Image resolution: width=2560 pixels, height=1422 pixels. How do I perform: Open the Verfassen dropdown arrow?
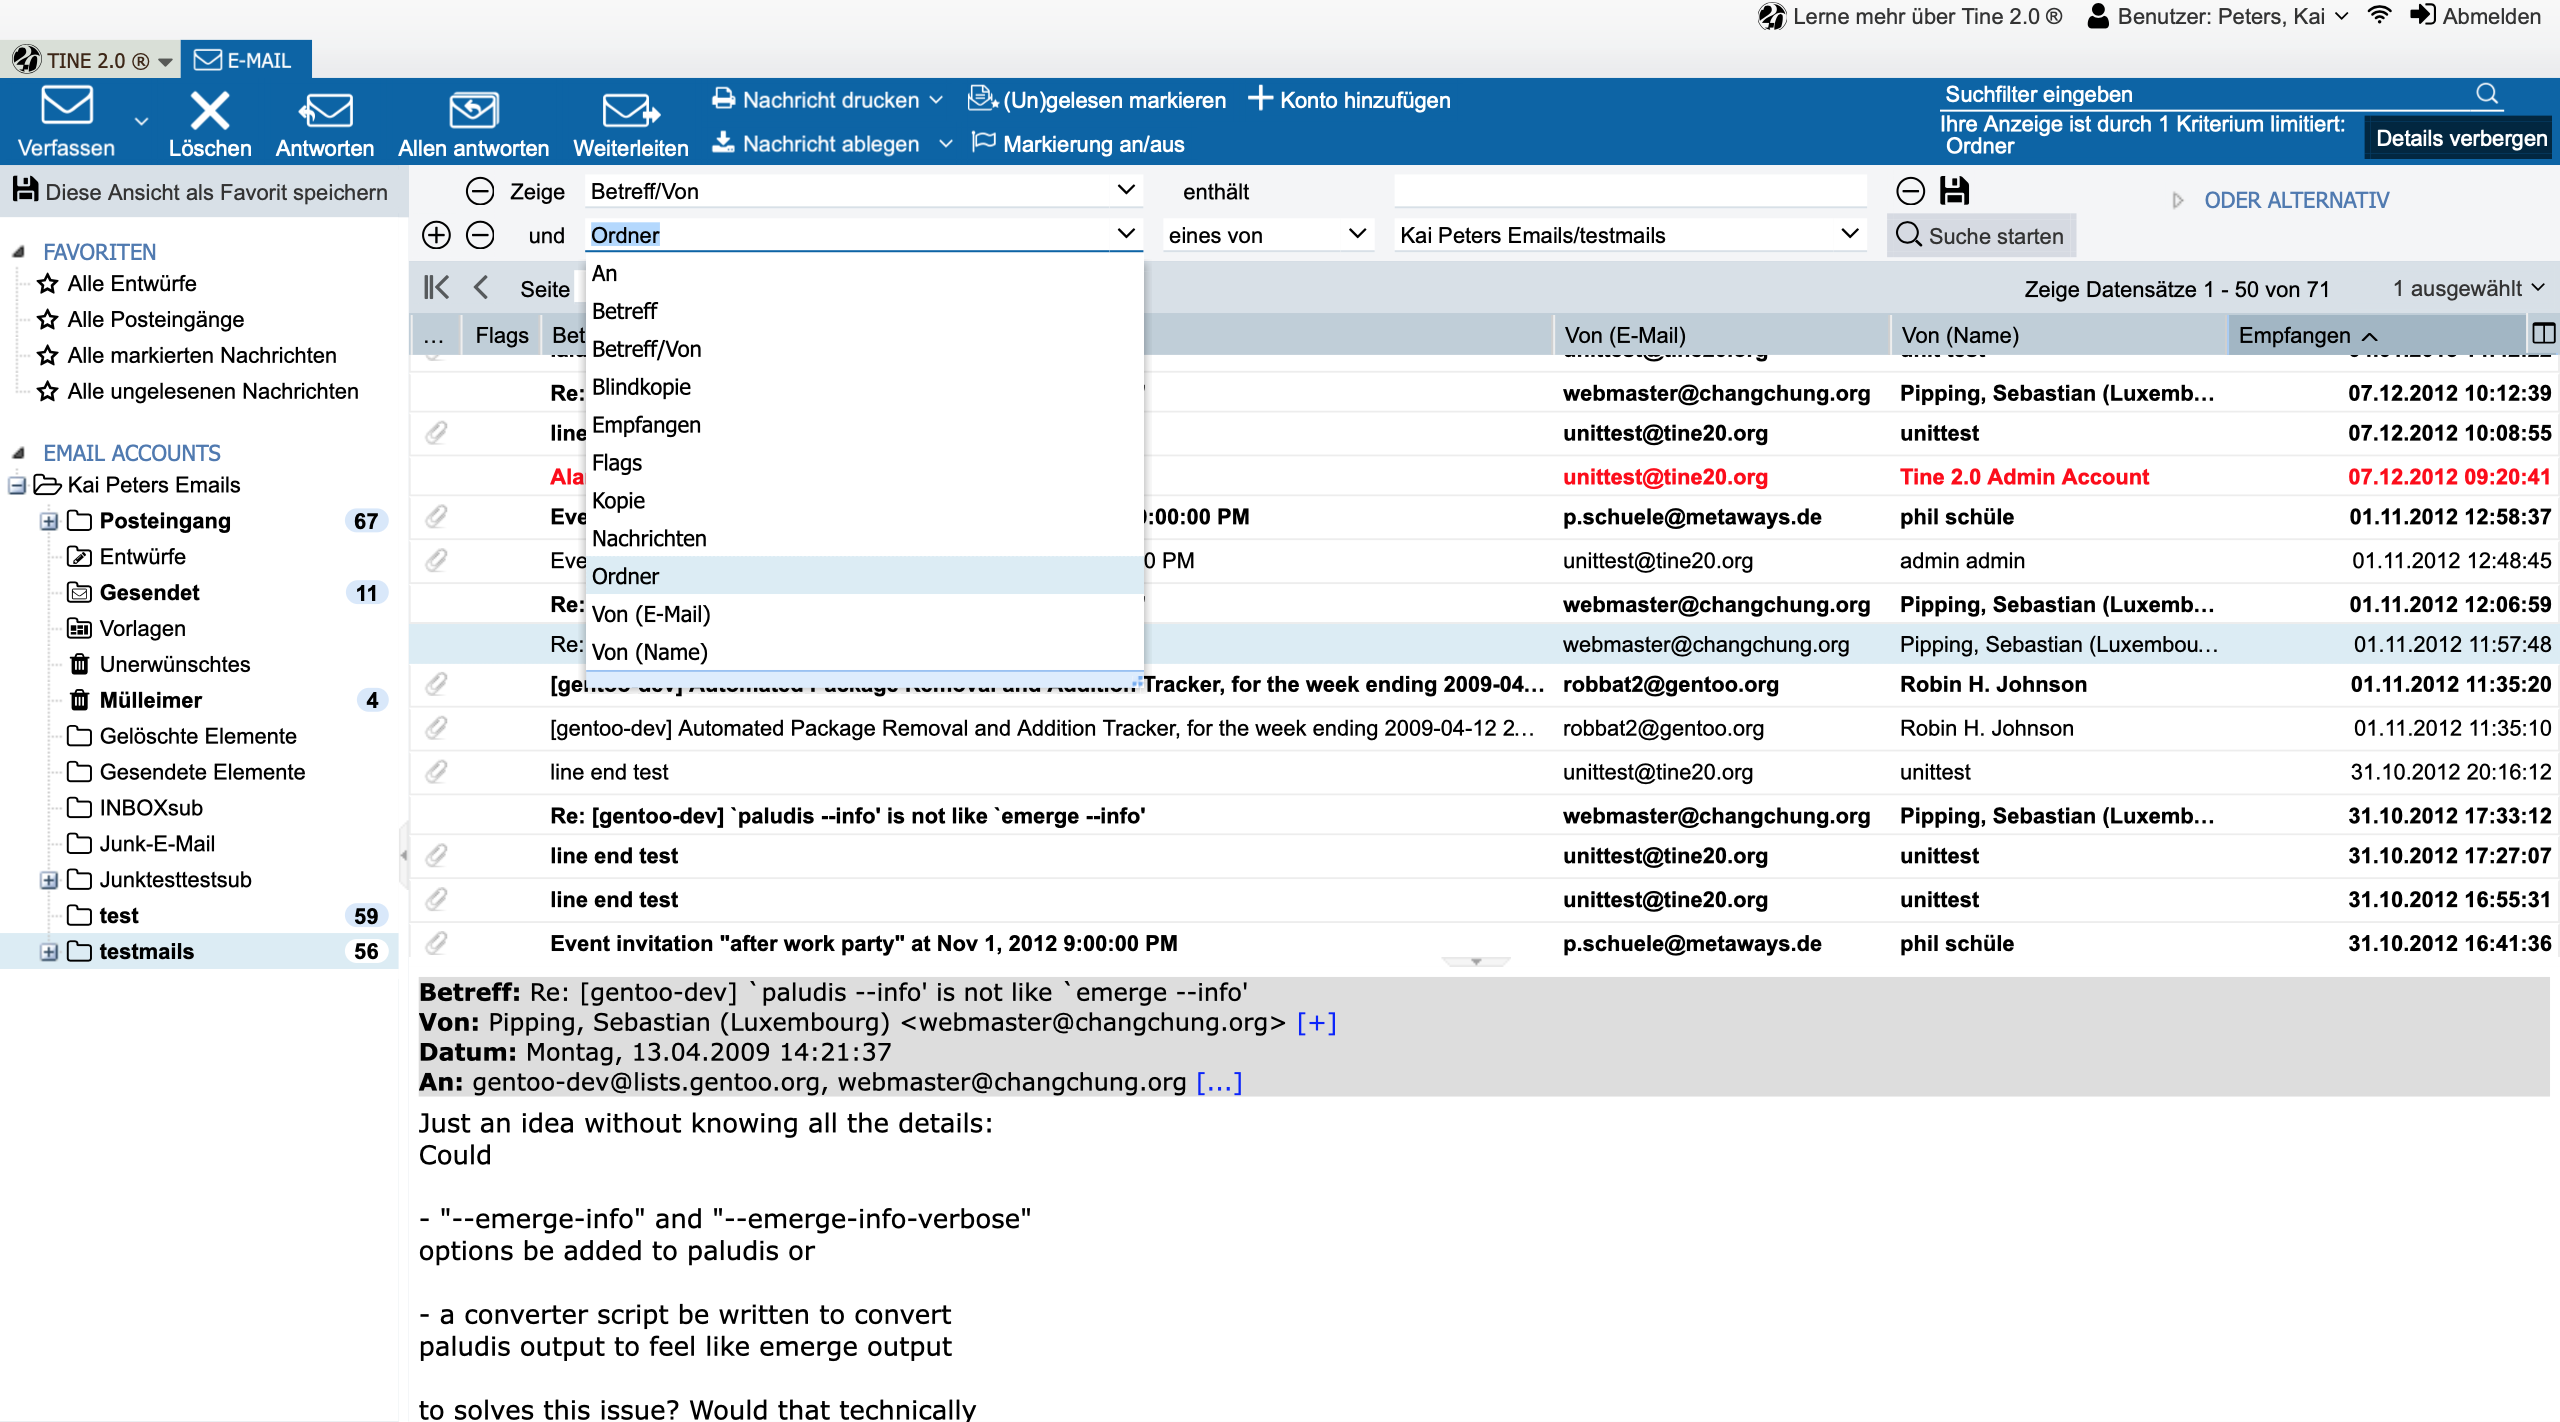point(141,121)
